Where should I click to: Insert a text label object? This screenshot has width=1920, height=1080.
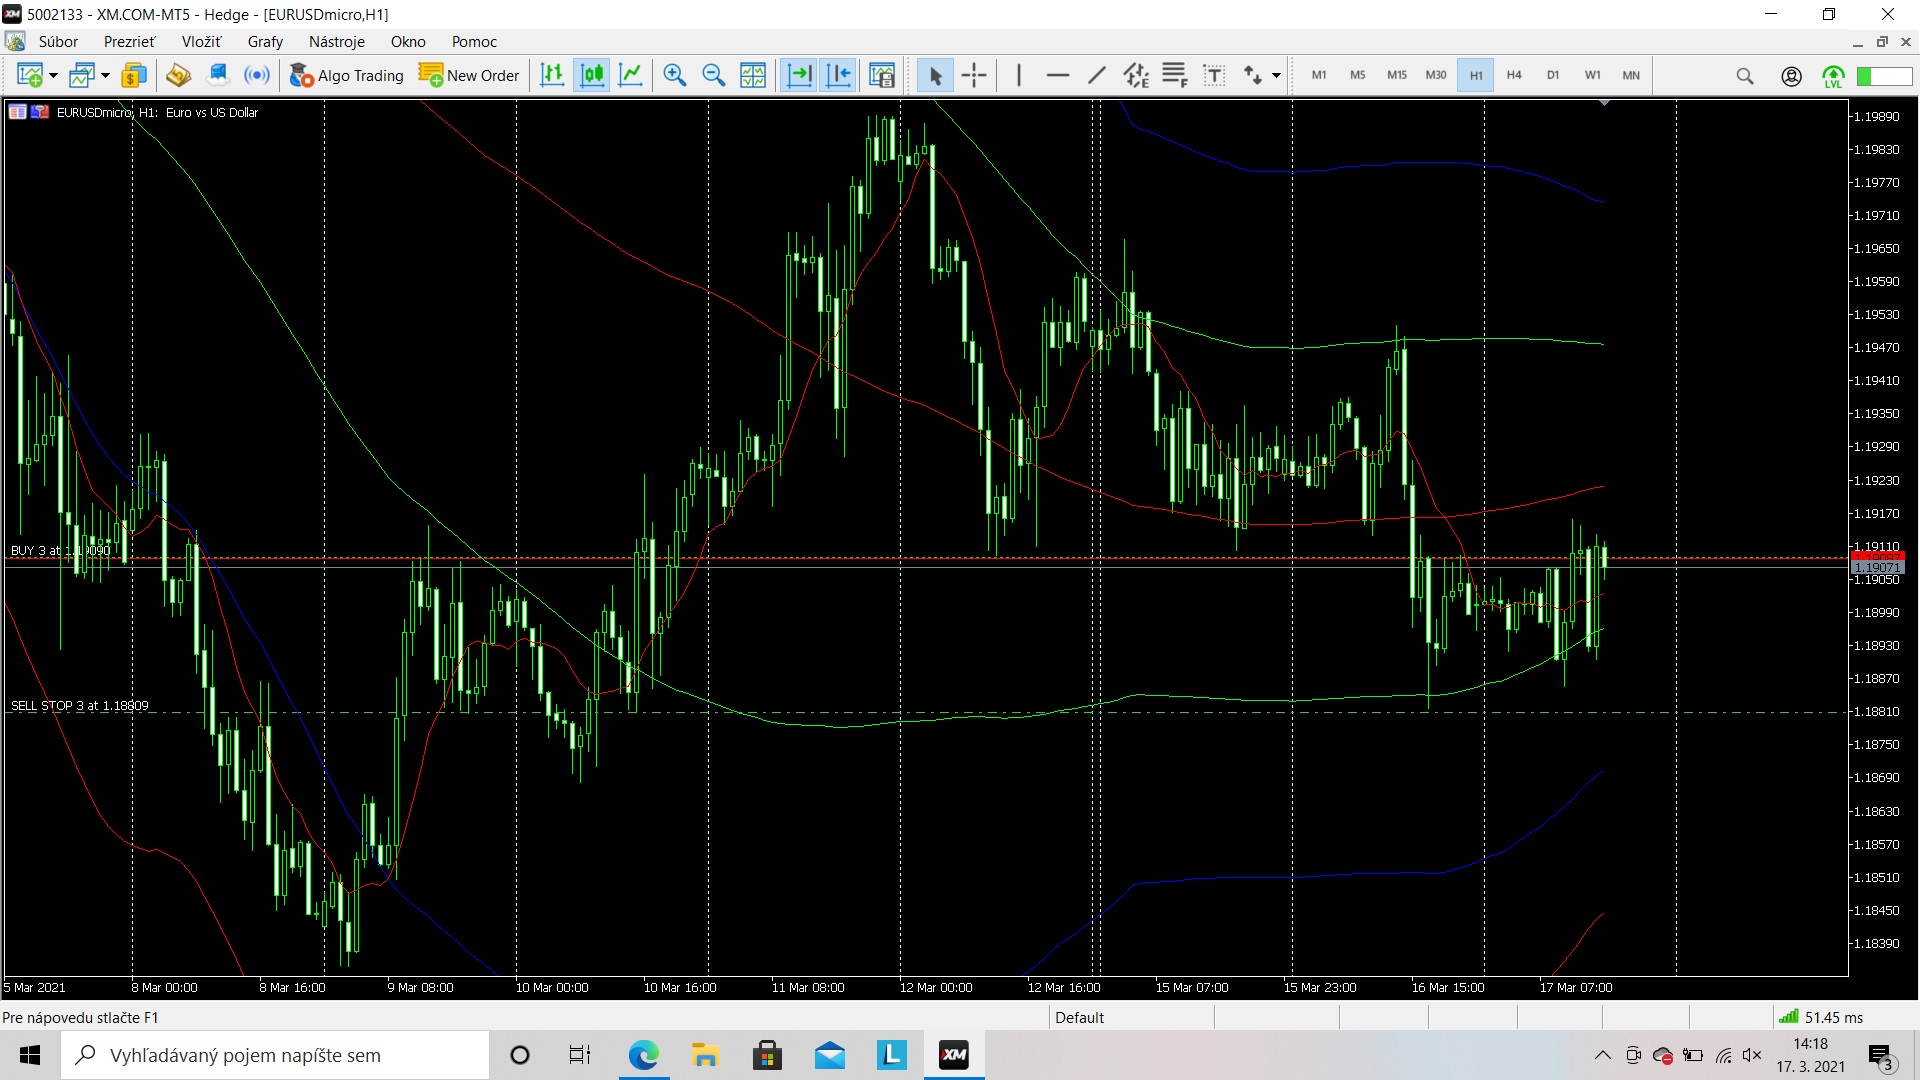tap(1214, 75)
